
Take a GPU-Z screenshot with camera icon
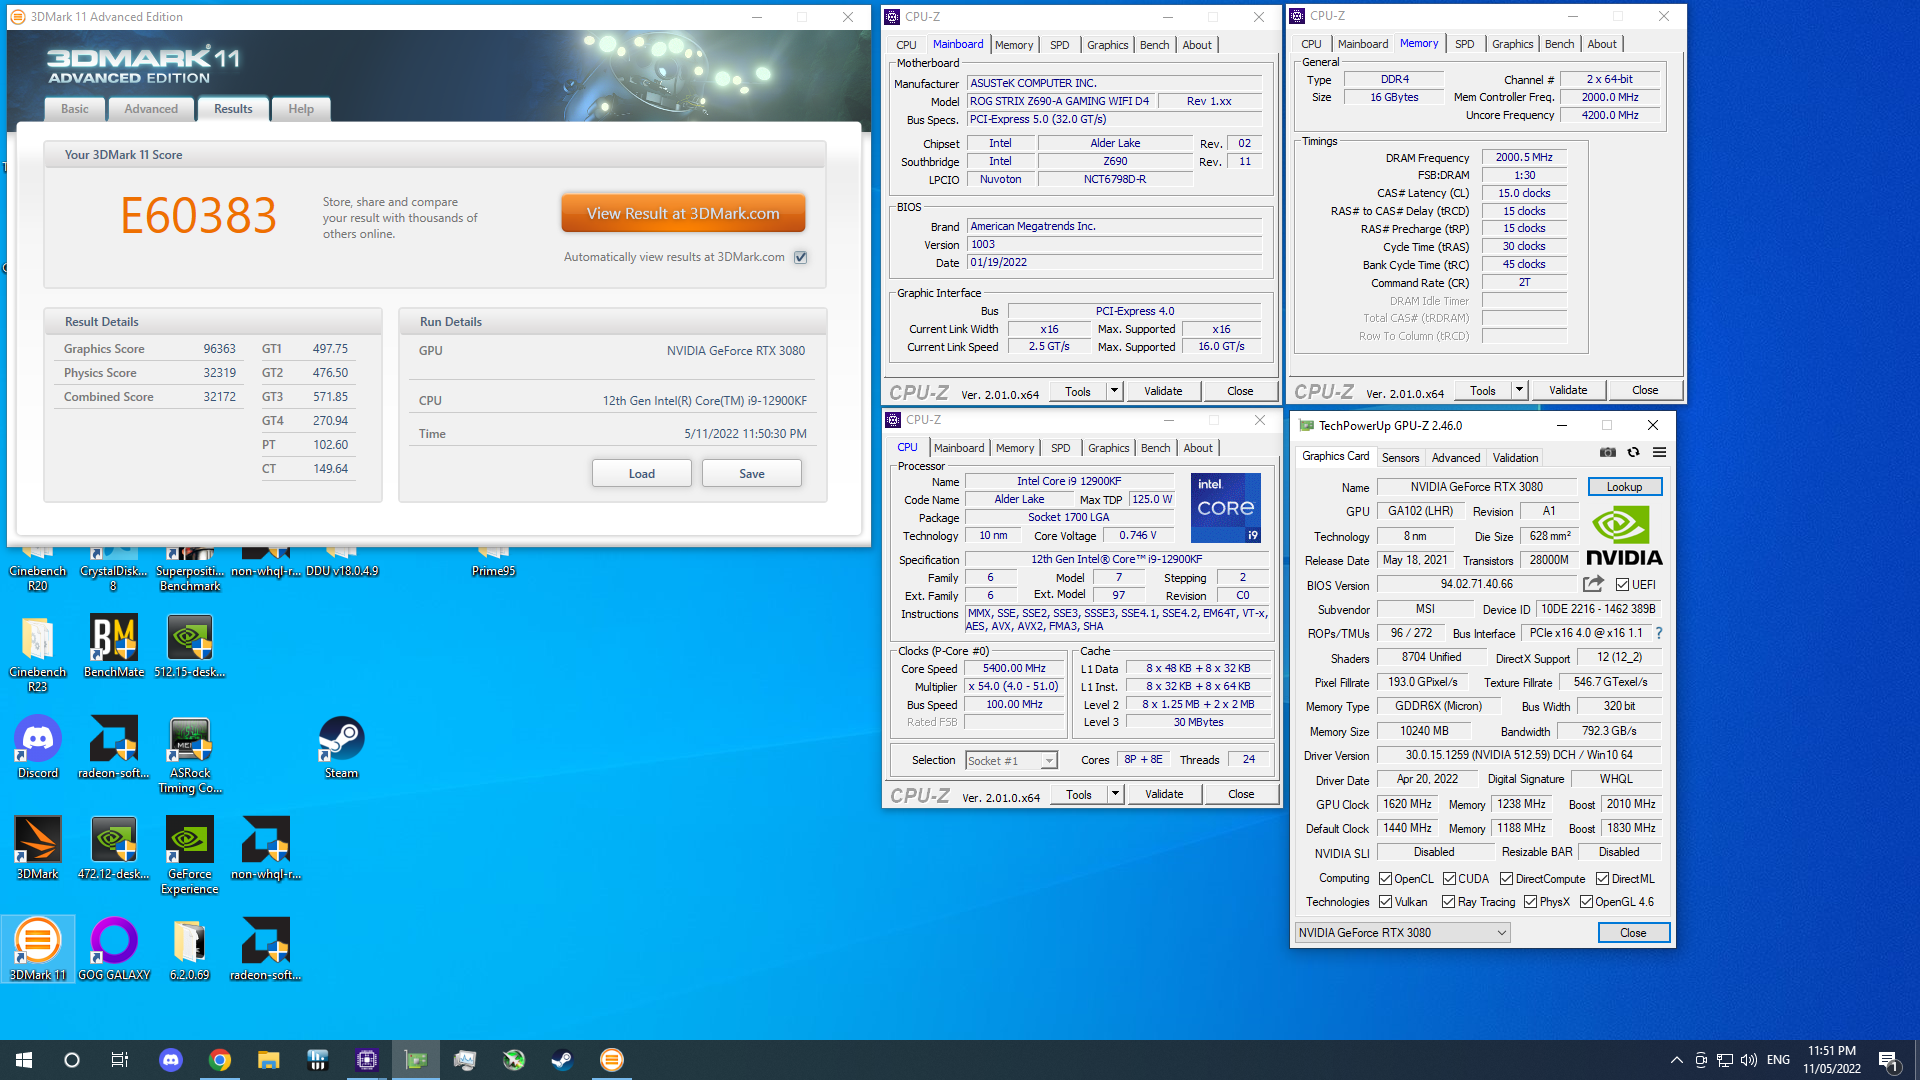(1608, 453)
